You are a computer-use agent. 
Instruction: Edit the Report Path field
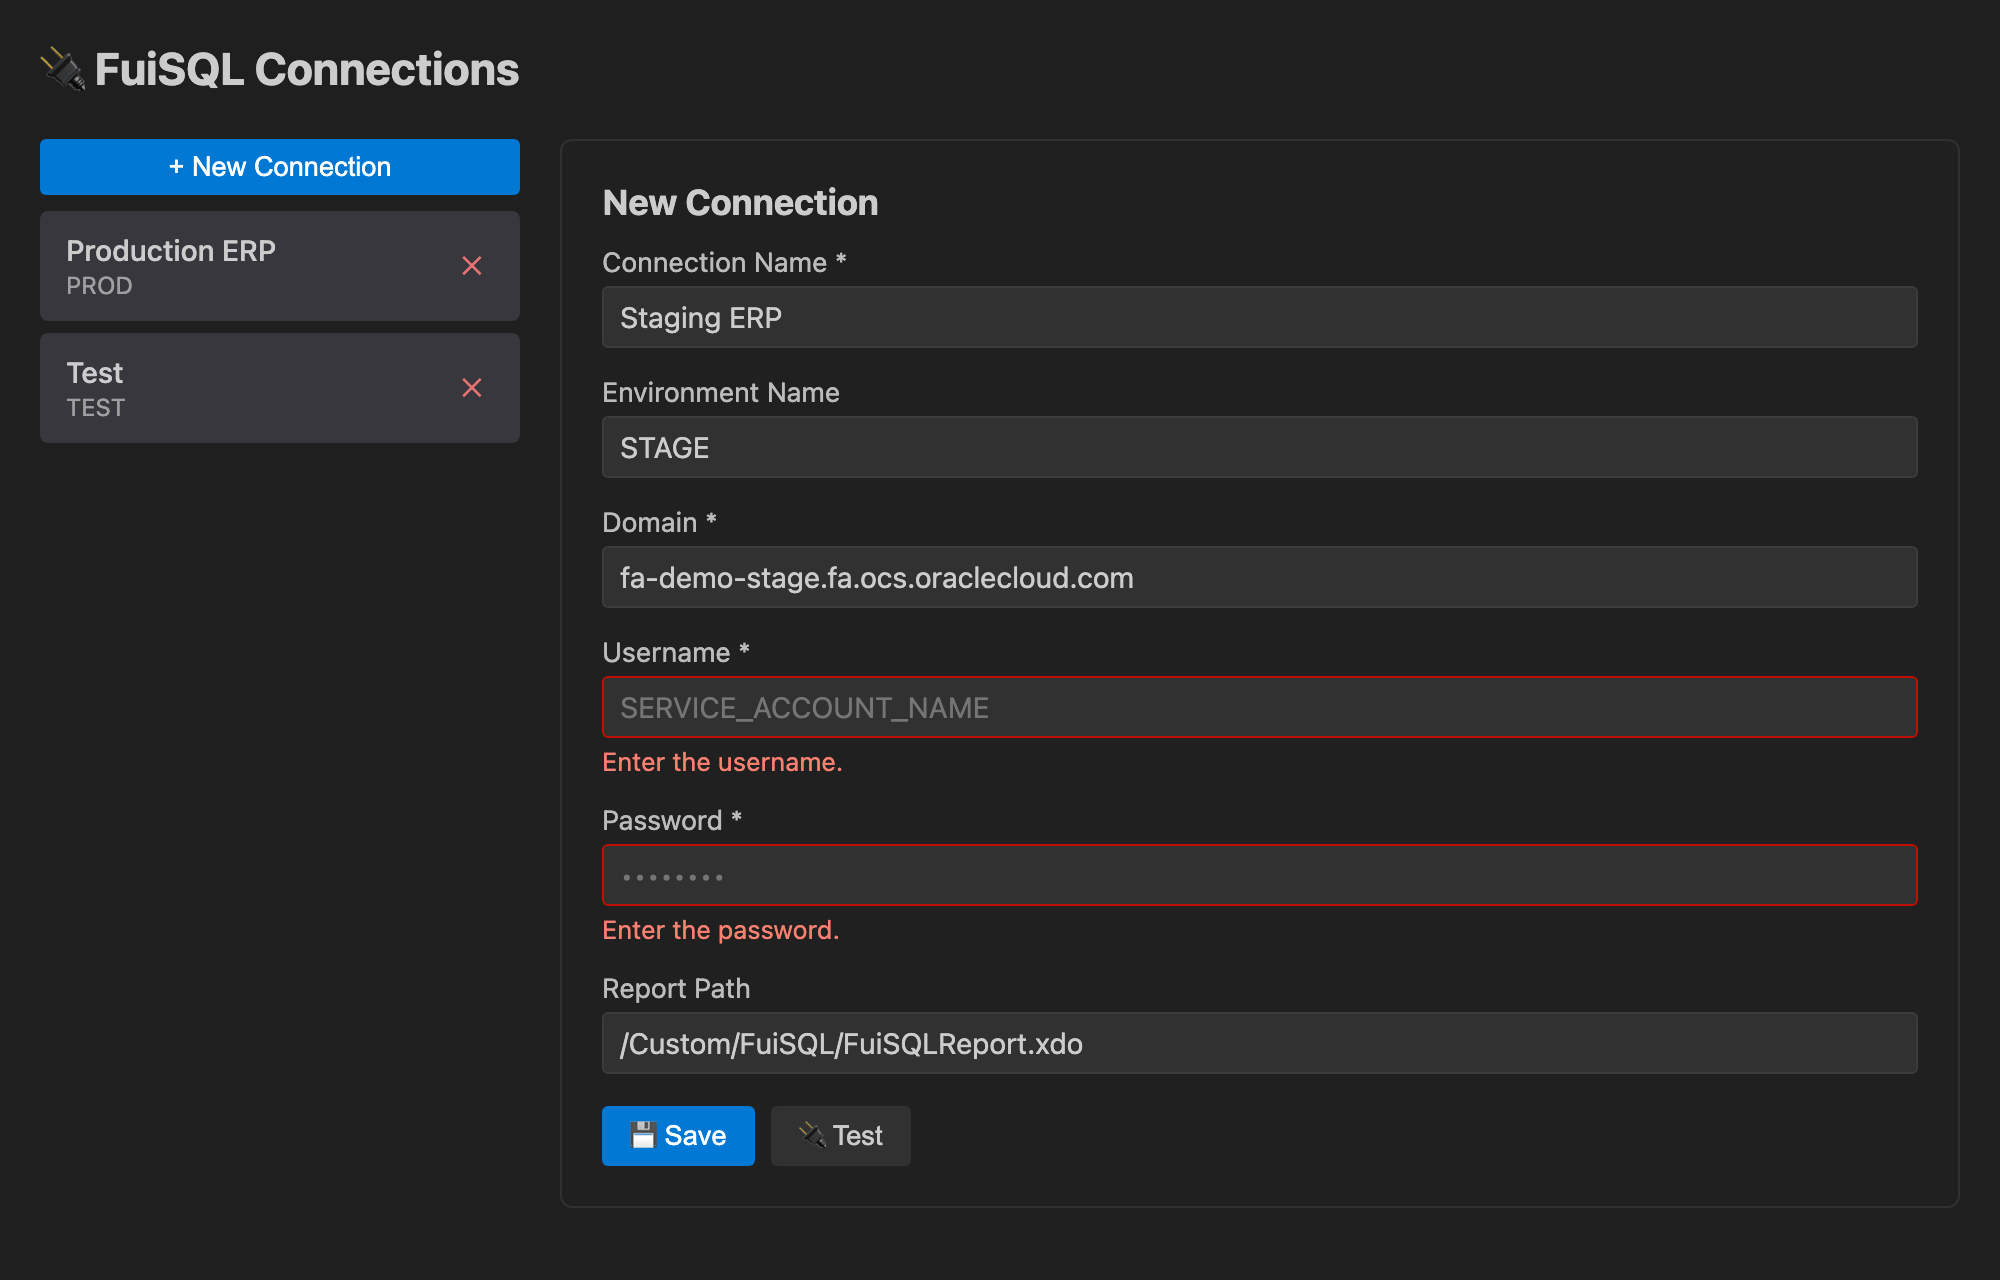click(x=1260, y=1043)
